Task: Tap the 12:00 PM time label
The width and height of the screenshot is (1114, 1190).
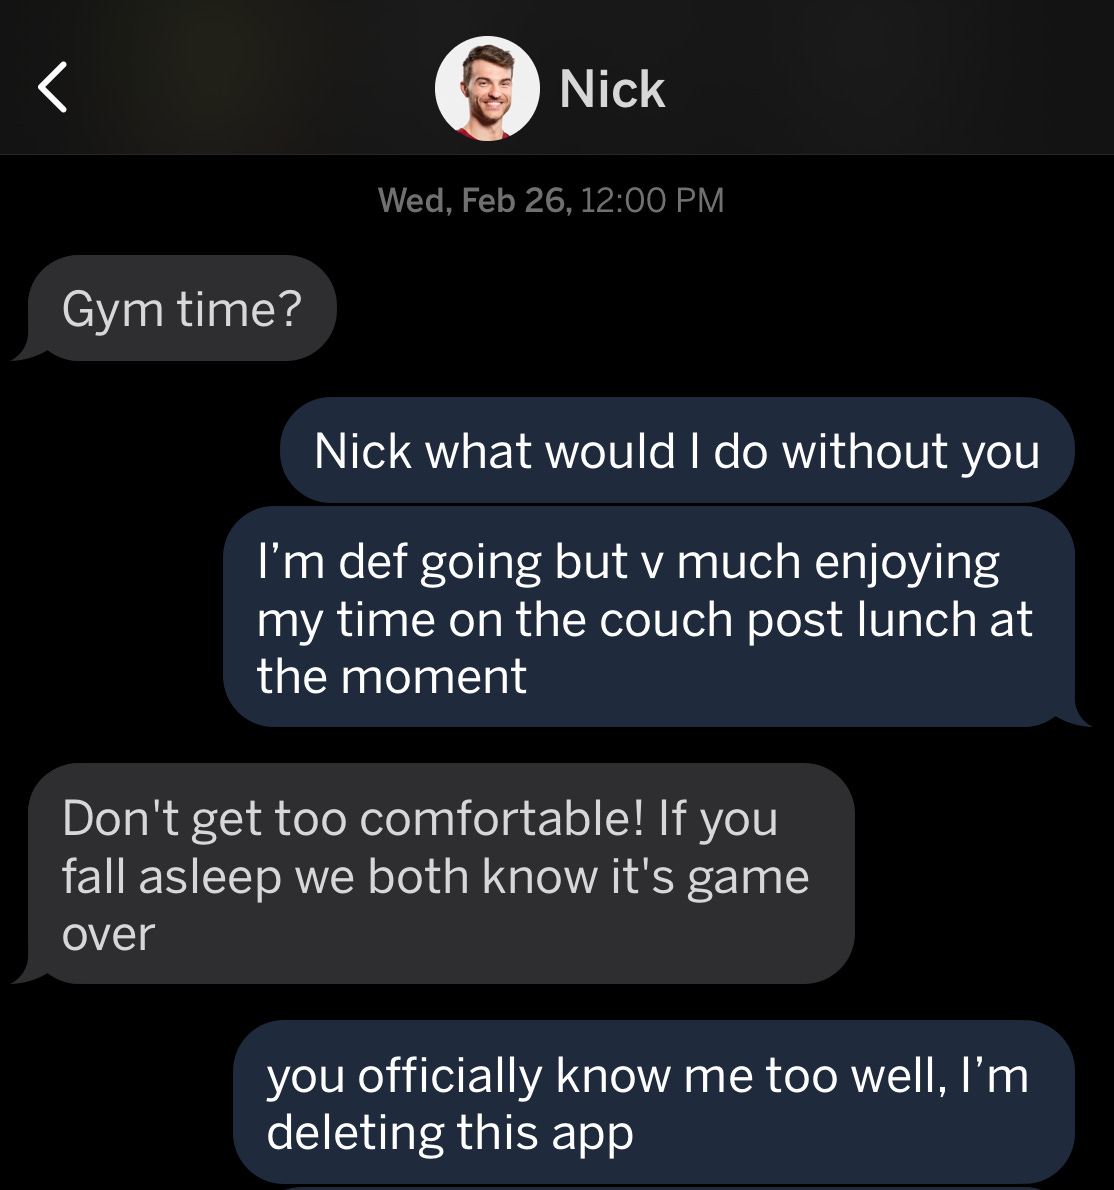Action: 653,200
